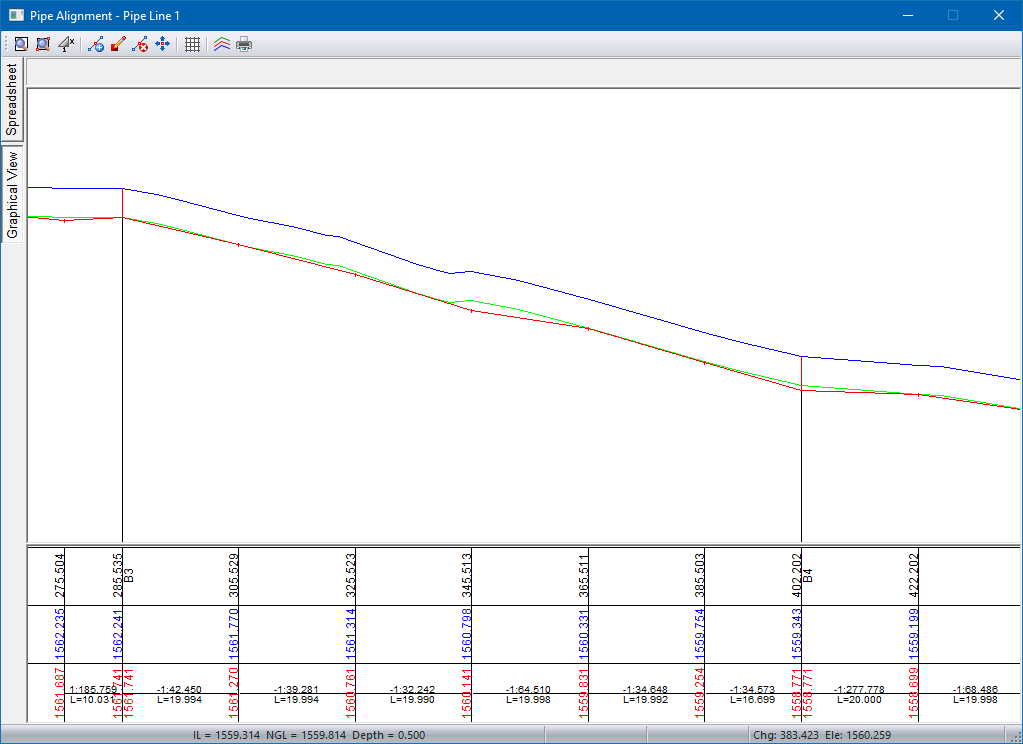Toggle the grid display icon
1023x744 pixels.
coord(193,44)
